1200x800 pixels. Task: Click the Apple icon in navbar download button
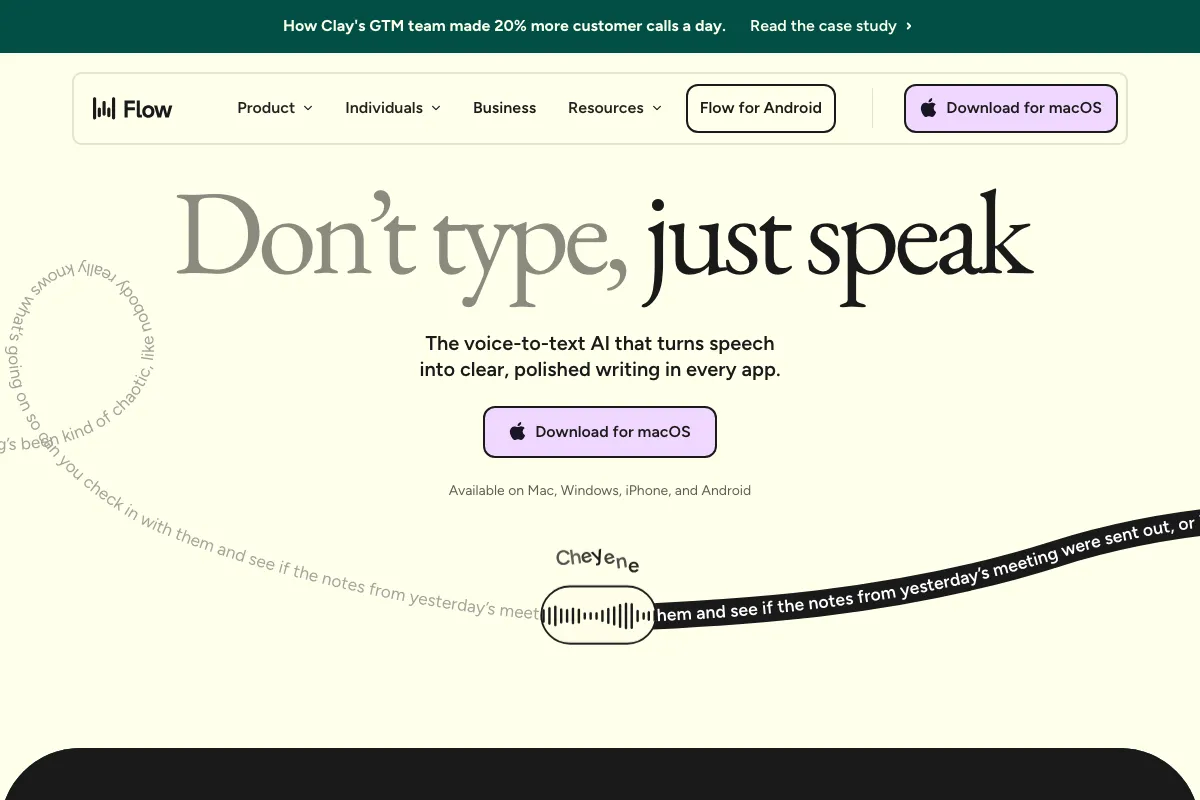pos(928,108)
